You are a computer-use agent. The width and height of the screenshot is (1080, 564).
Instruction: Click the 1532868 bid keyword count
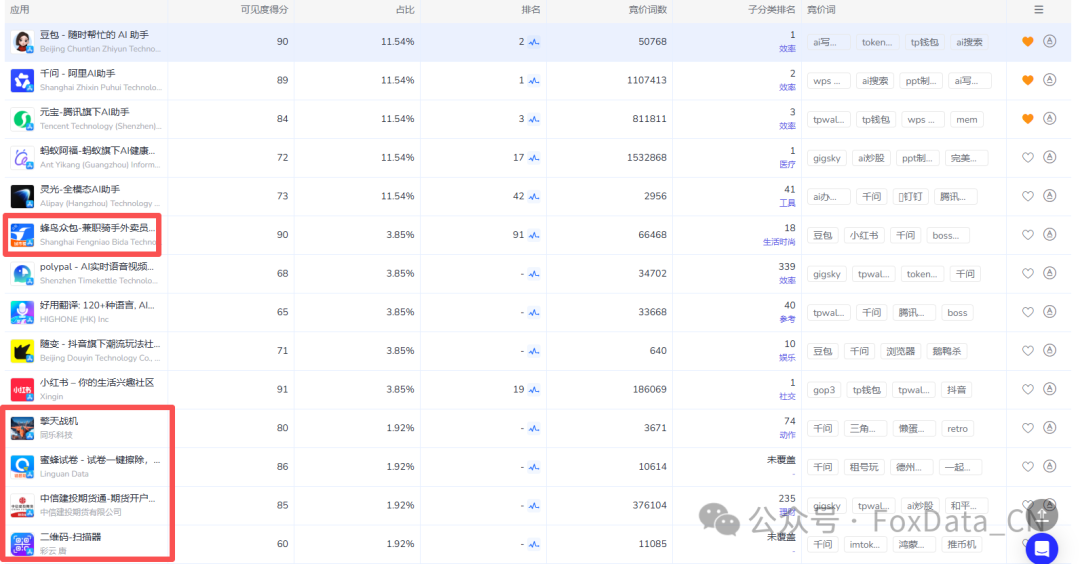pos(647,158)
